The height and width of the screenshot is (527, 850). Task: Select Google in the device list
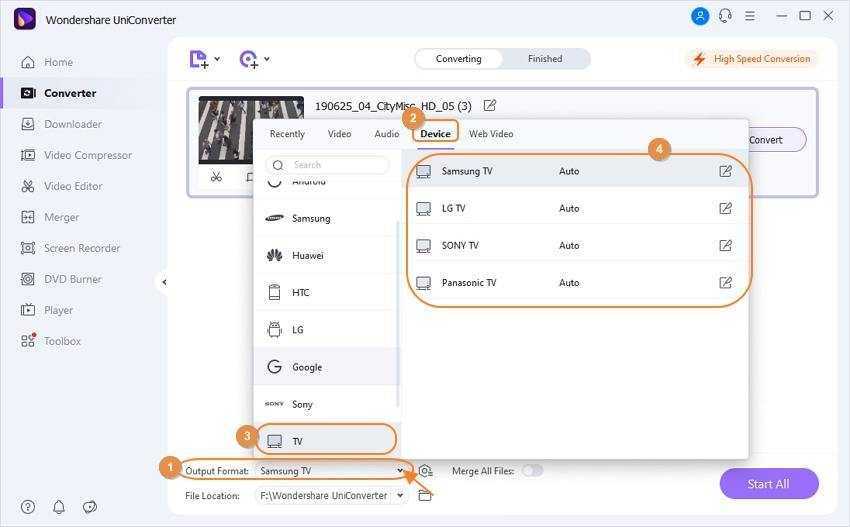[x=326, y=367]
